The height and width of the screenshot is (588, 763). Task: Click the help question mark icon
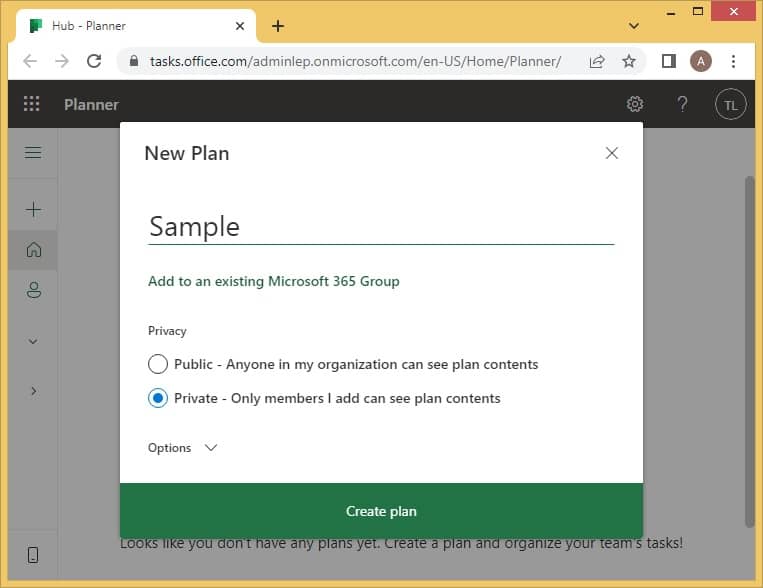pos(682,104)
